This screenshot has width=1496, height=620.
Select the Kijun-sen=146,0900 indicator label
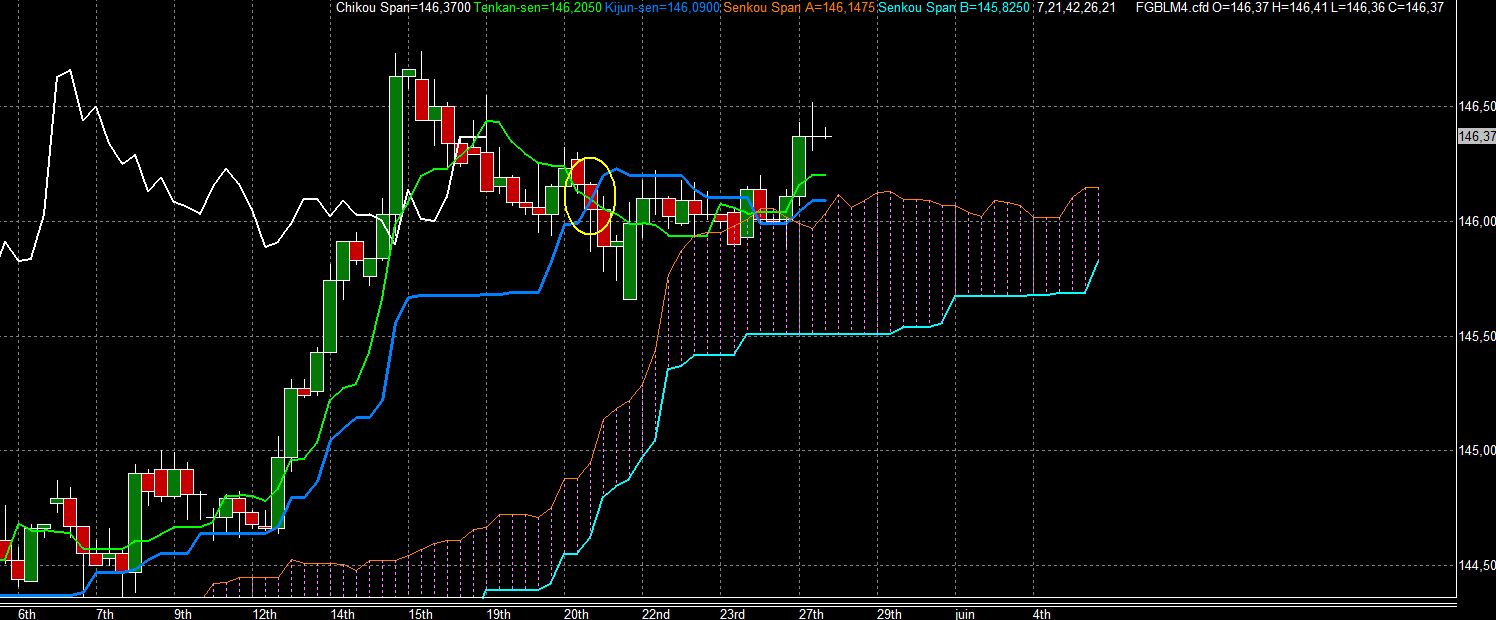click(x=662, y=8)
